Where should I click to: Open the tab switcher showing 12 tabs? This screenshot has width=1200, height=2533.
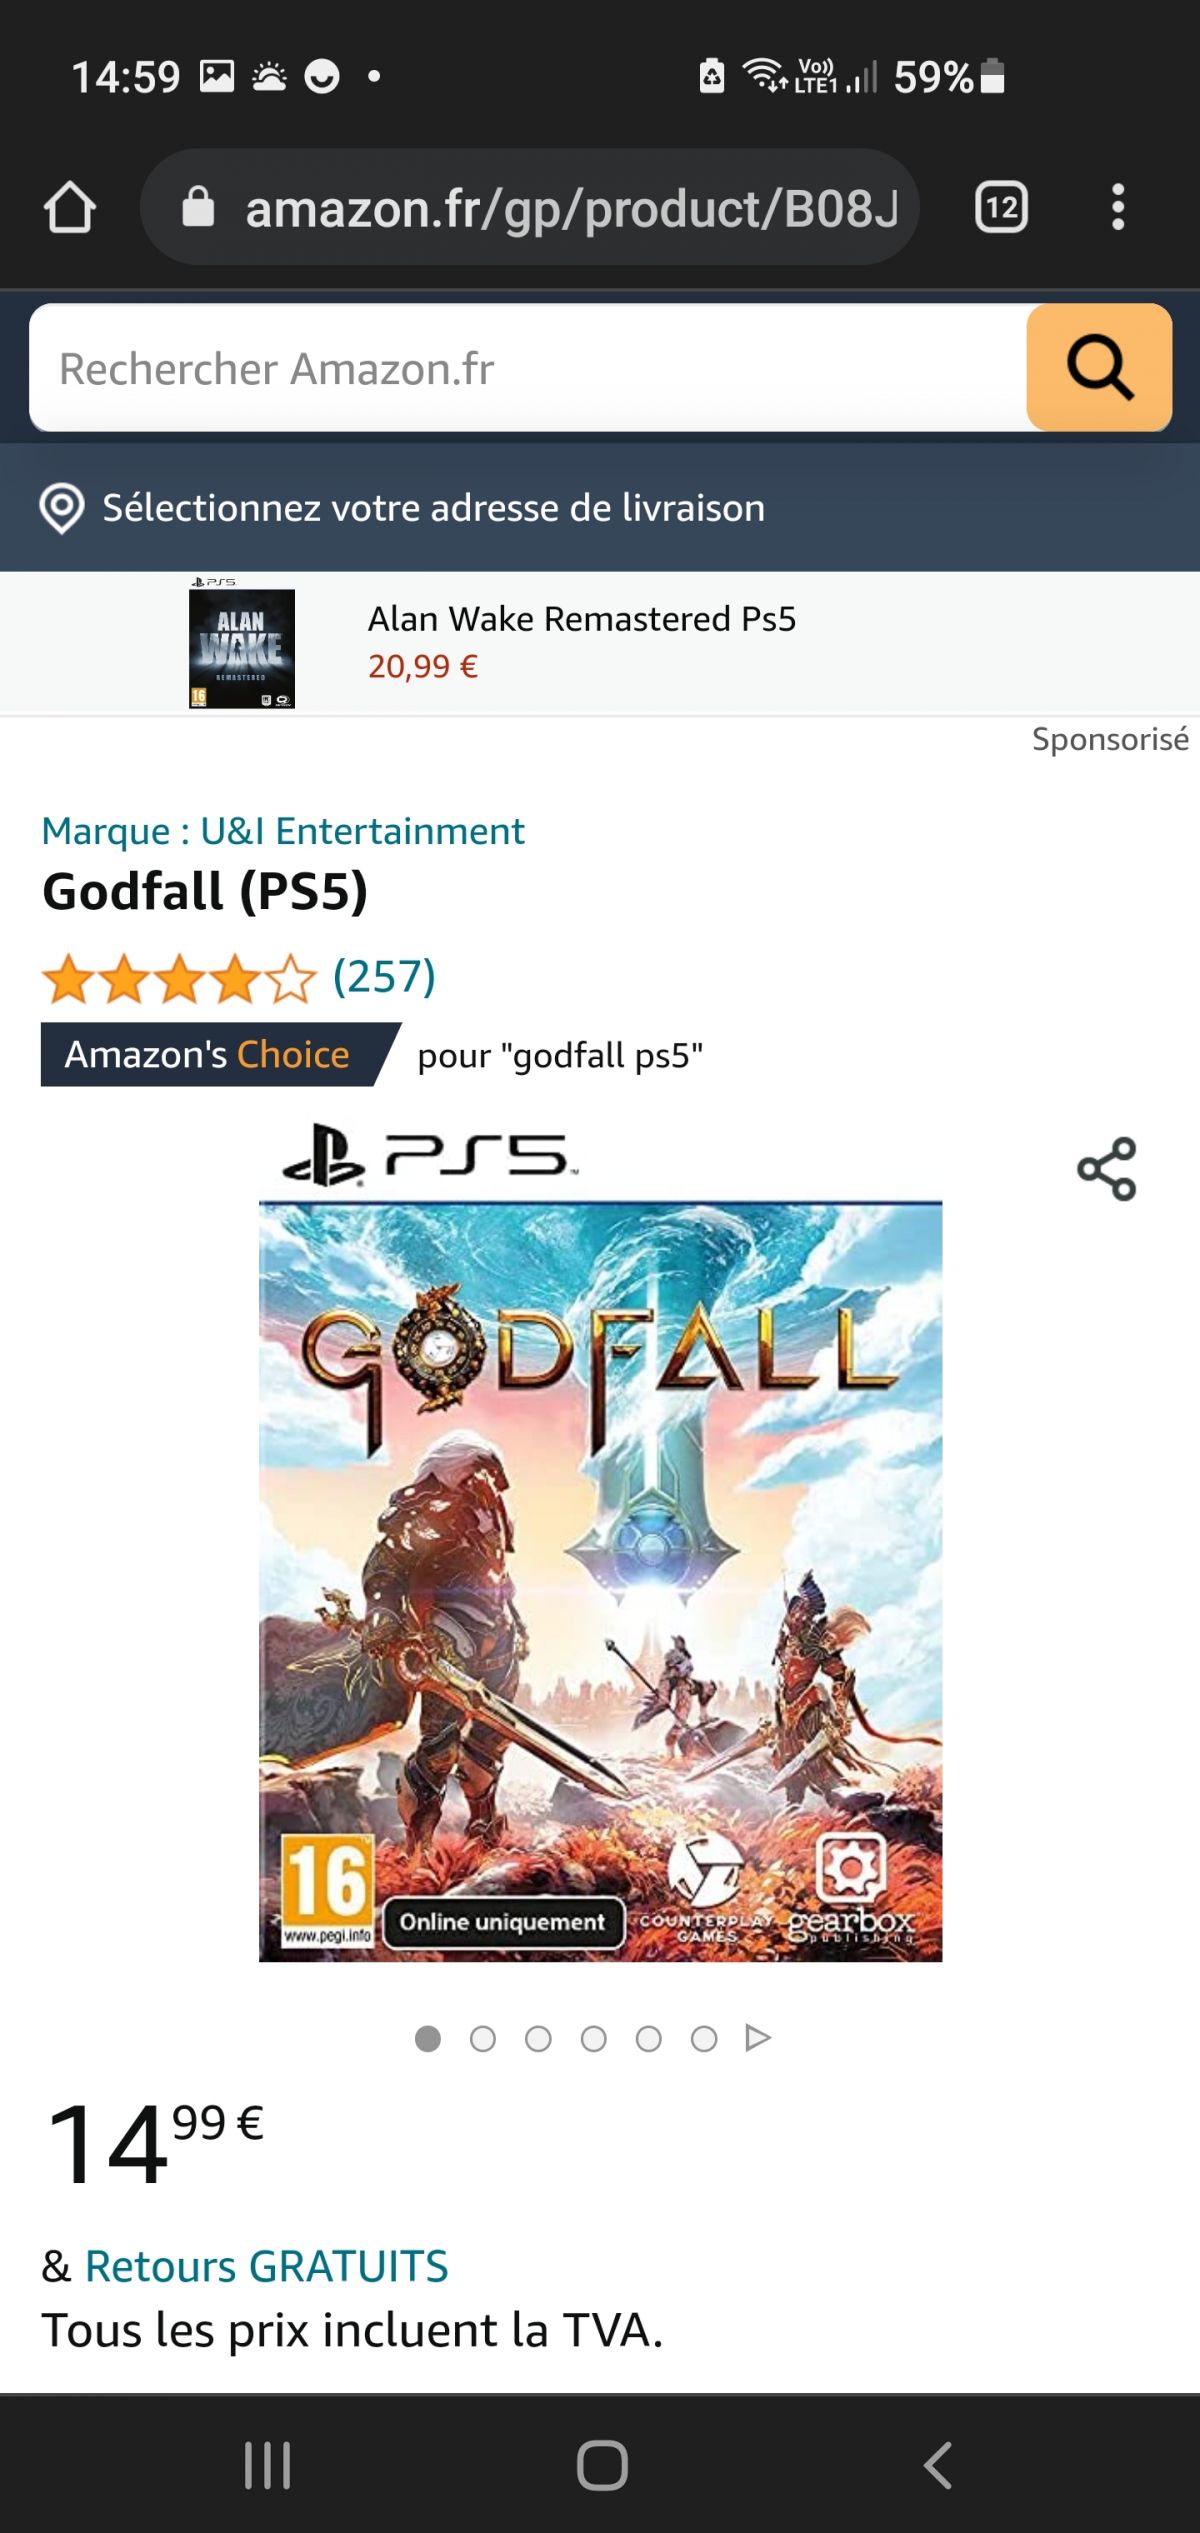[x=1001, y=207]
